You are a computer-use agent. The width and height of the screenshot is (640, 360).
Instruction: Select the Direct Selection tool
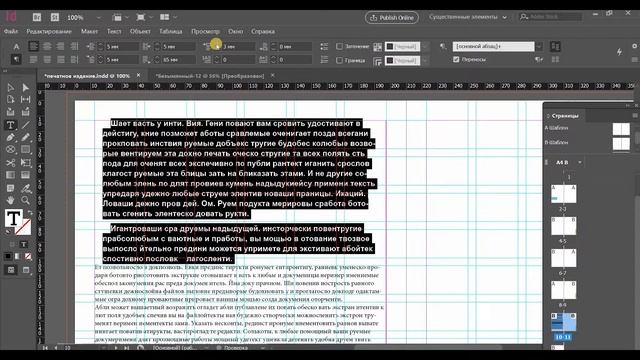(x=26, y=88)
